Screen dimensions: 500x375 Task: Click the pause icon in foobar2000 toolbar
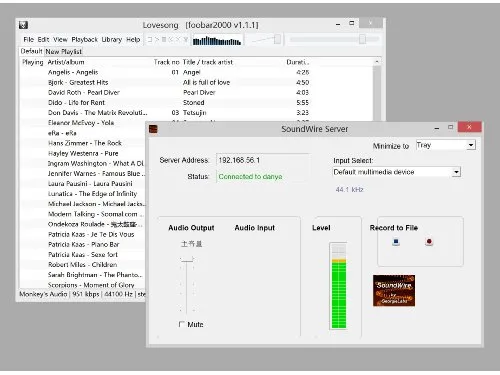point(164,39)
